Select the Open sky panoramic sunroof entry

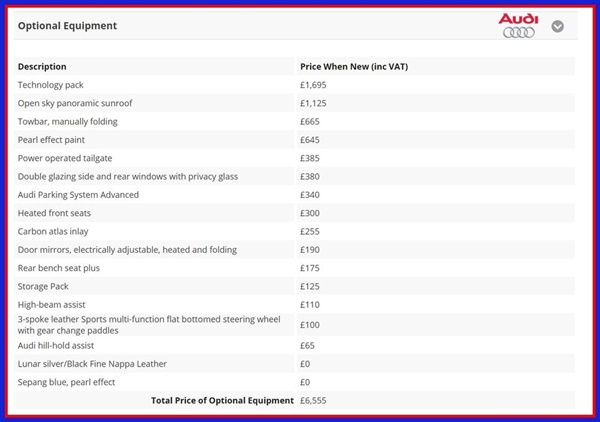pyautogui.click(x=74, y=103)
